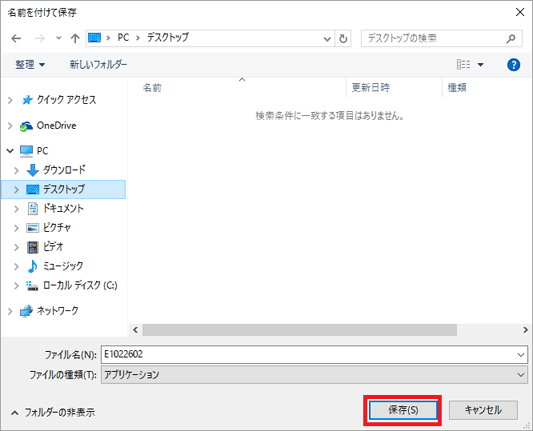The height and width of the screenshot is (431, 533).
Task: Expand the ローカル ディスク (C:) node
Action: pyautogui.click(x=16, y=286)
